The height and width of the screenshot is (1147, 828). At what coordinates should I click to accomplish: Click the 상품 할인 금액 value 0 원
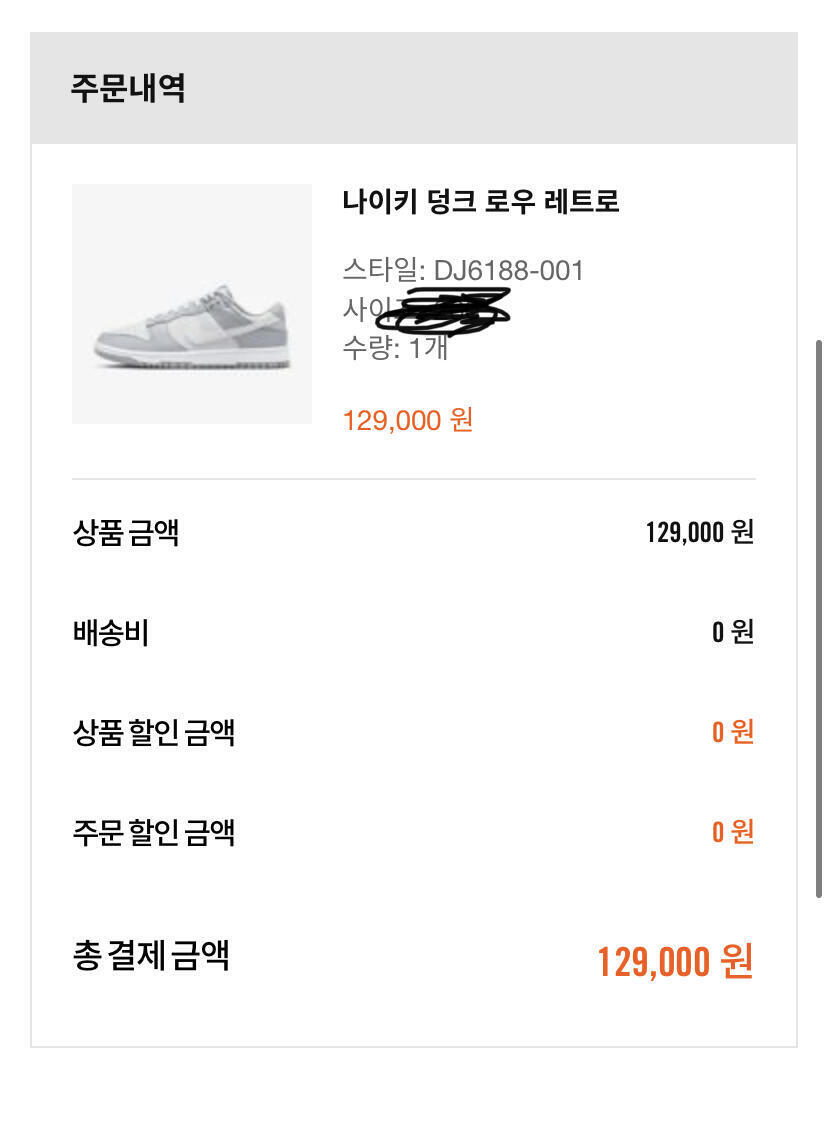[x=732, y=733]
